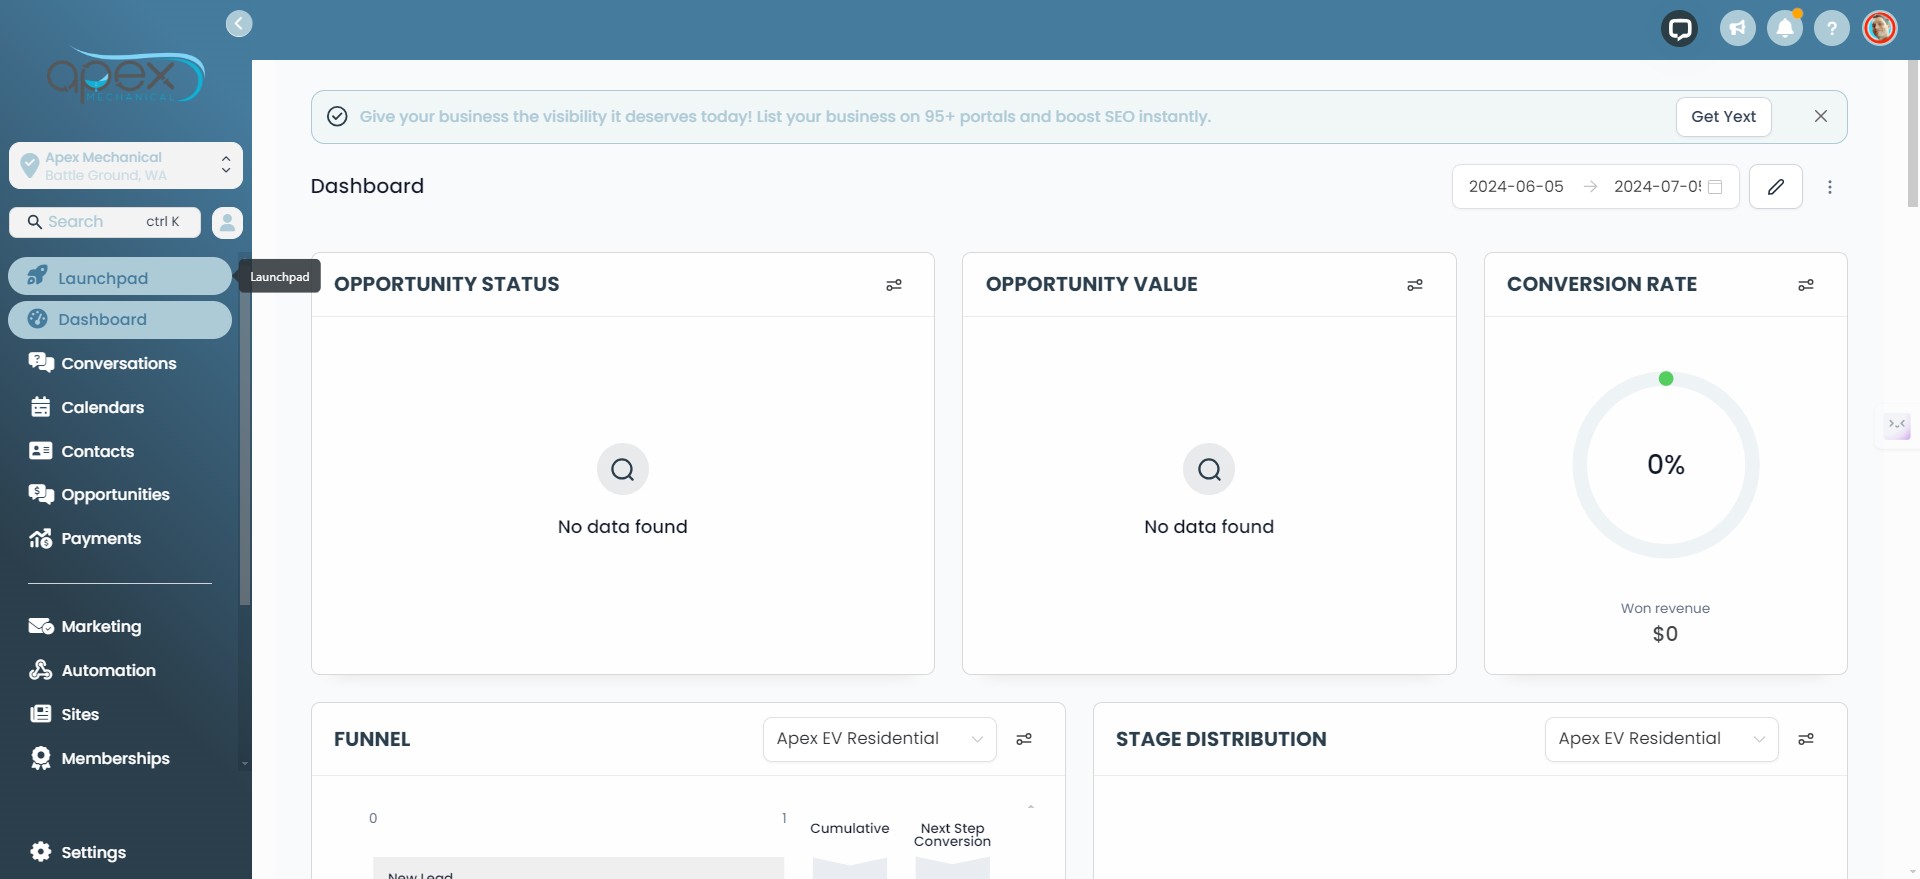Click the page vertical scrollbar

point(1912,133)
